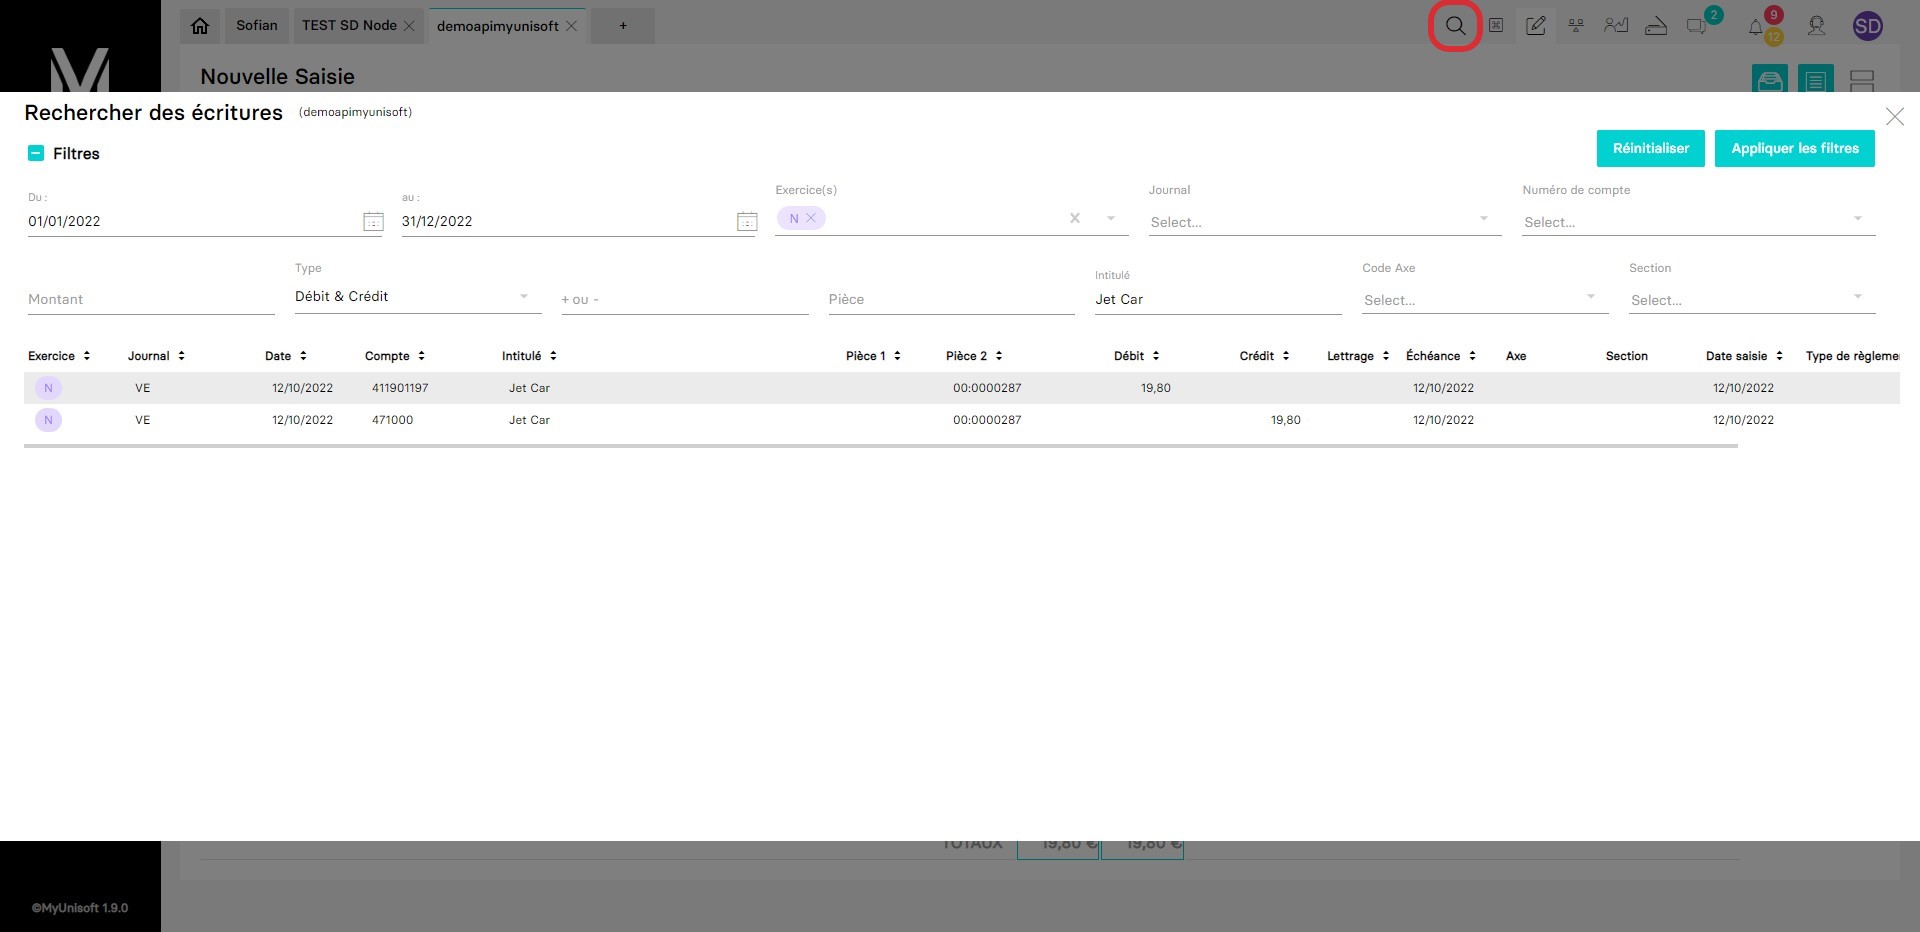Select the row with compte 411901197
1920x932 pixels.
tap(962, 388)
